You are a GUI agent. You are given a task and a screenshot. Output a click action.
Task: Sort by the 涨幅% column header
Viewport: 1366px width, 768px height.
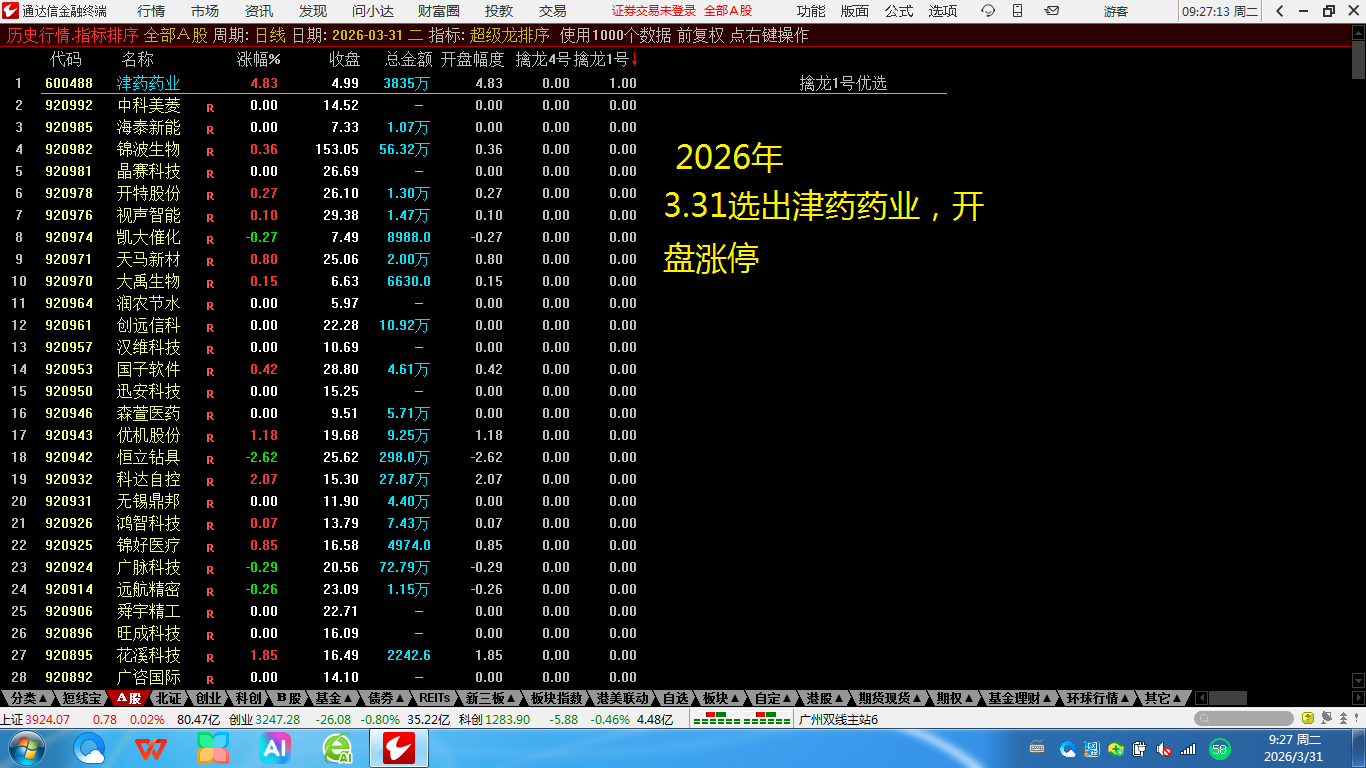tap(259, 59)
